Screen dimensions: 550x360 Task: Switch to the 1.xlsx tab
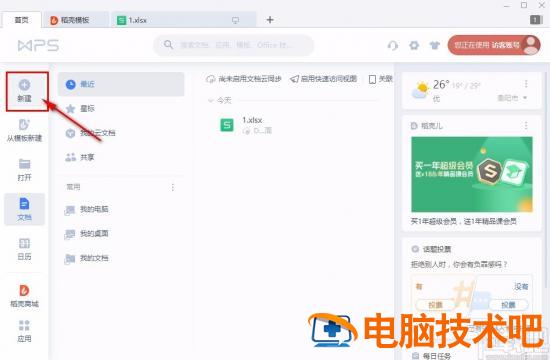[184, 20]
